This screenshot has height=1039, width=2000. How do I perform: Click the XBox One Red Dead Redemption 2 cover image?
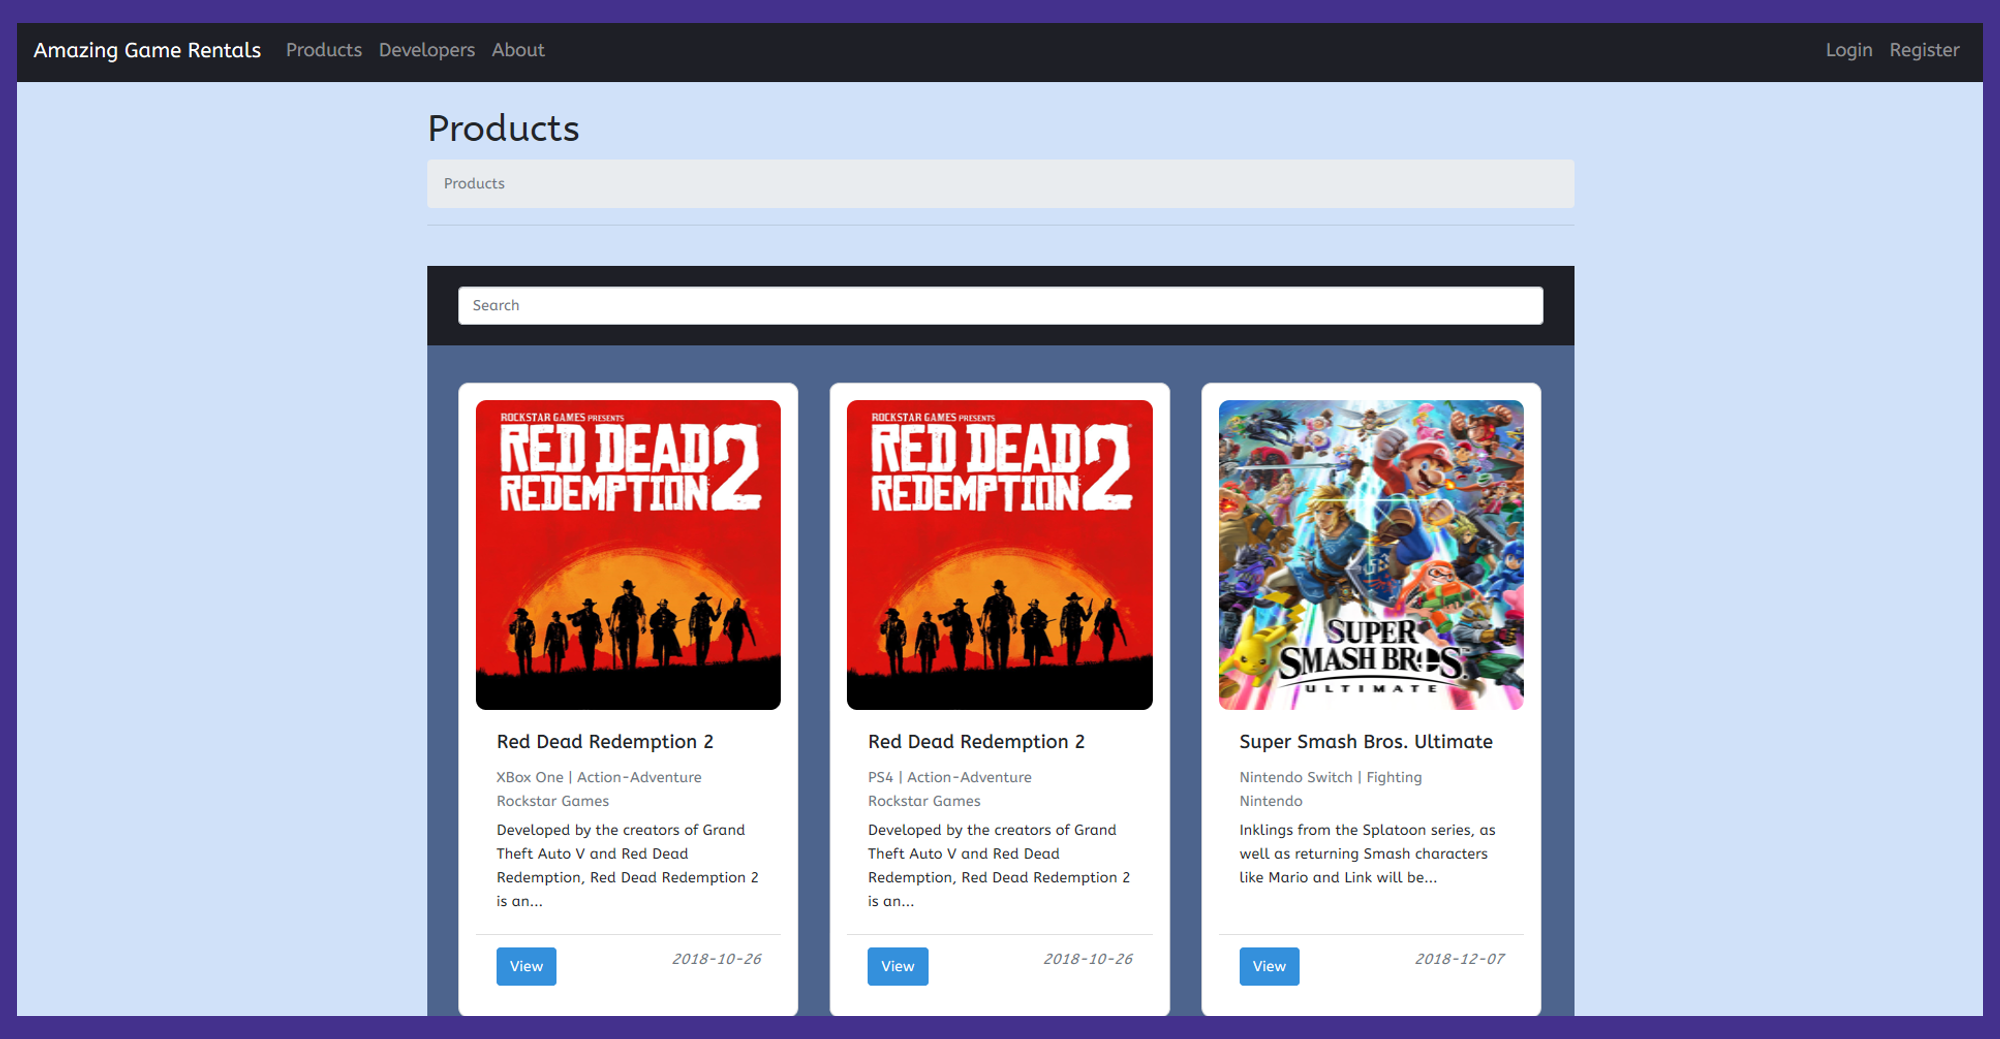tap(628, 555)
